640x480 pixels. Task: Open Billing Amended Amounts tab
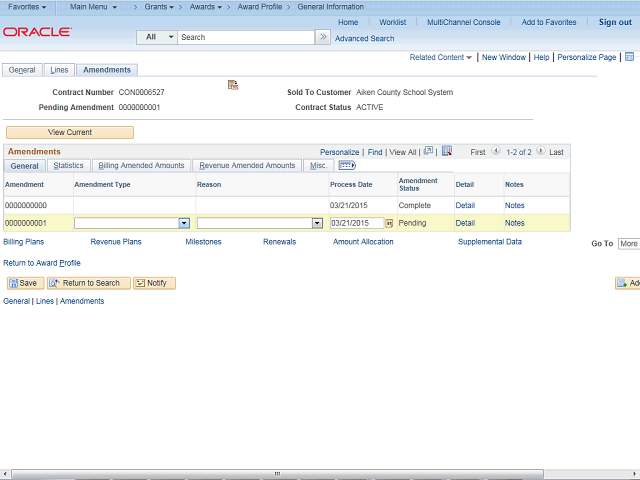[141, 165]
